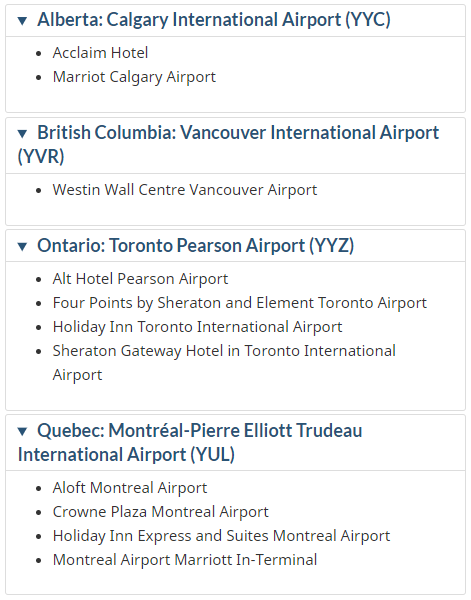Click Quebec: Montréal-Pierre Elliott Trudeau heading
Image resolution: width=471 pixels, height=600 pixels.
tap(190, 442)
